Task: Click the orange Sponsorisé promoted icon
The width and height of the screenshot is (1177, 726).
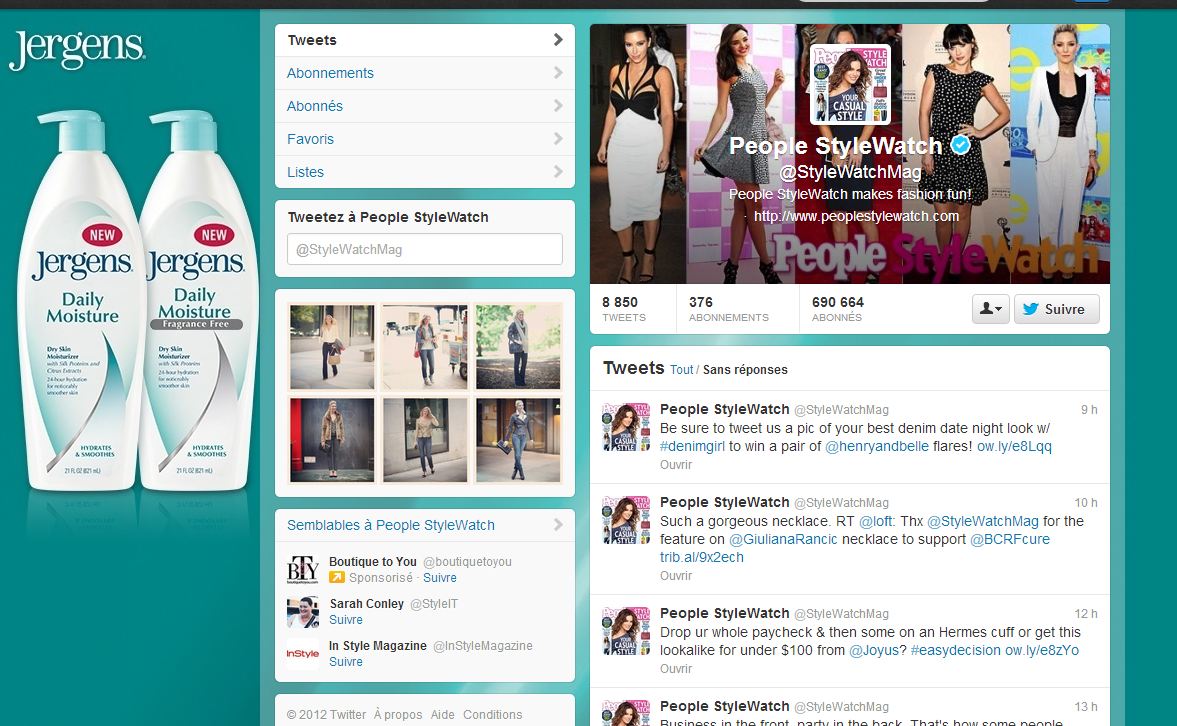Action: tap(337, 577)
